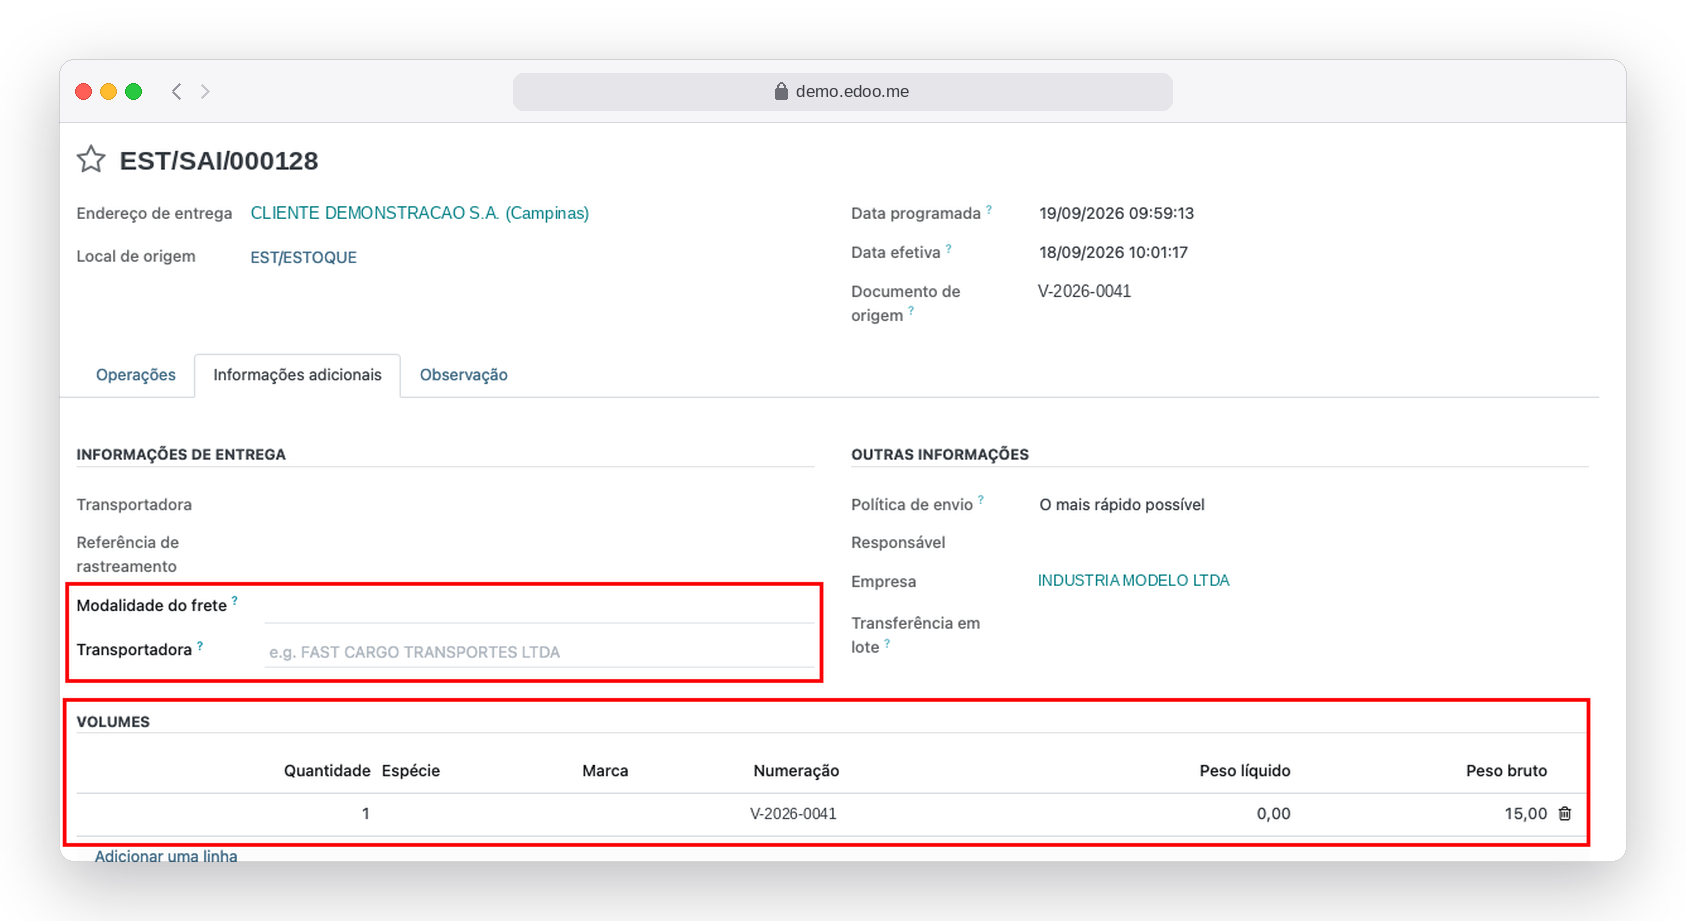
Task: Show help for Data efetiva tooltip
Action: (948, 248)
